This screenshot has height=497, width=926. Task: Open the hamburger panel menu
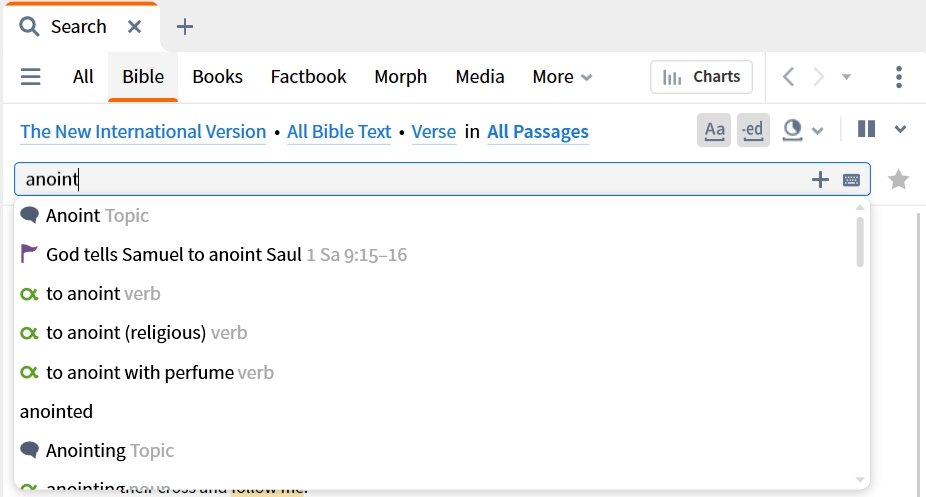coord(30,77)
